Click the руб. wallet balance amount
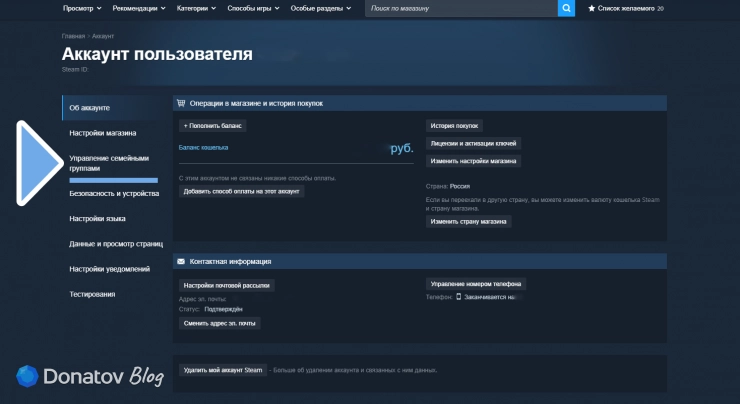This screenshot has width=740, height=404. tap(402, 148)
